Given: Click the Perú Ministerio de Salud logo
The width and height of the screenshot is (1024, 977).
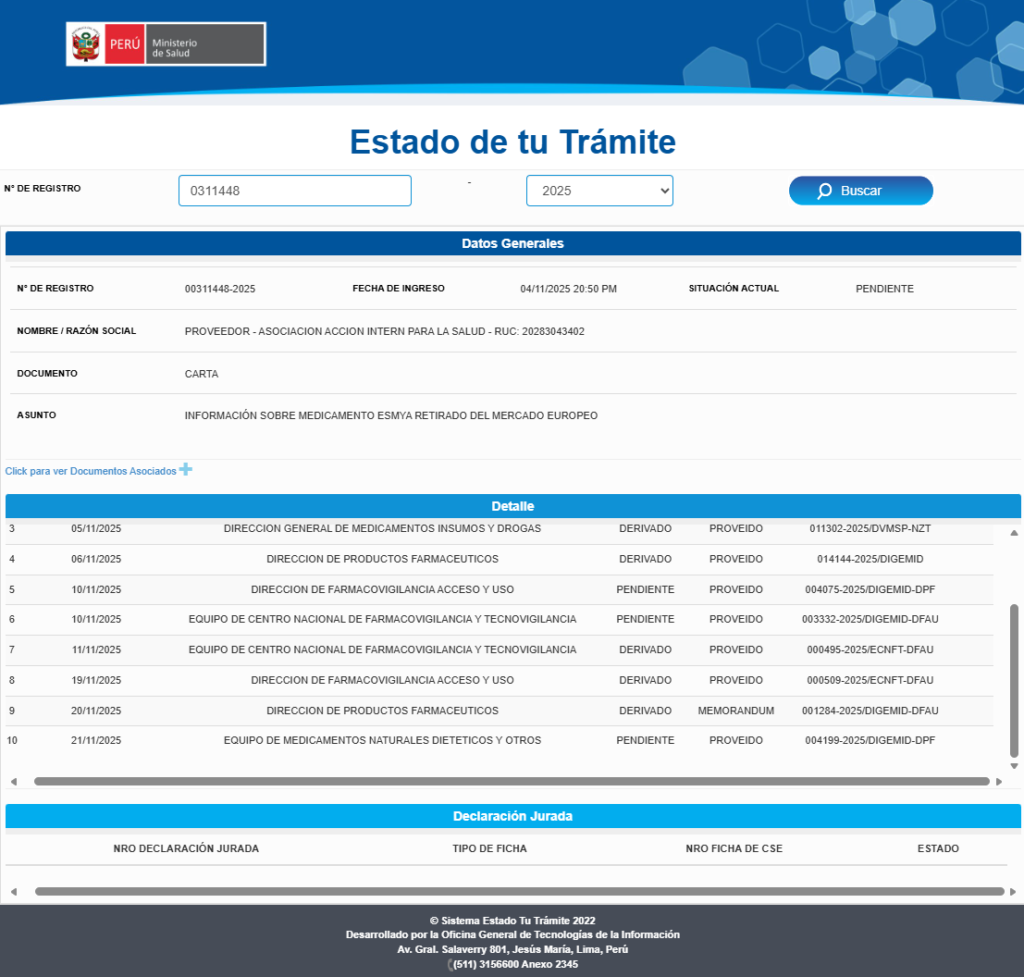Looking at the screenshot, I should point(166,45).
